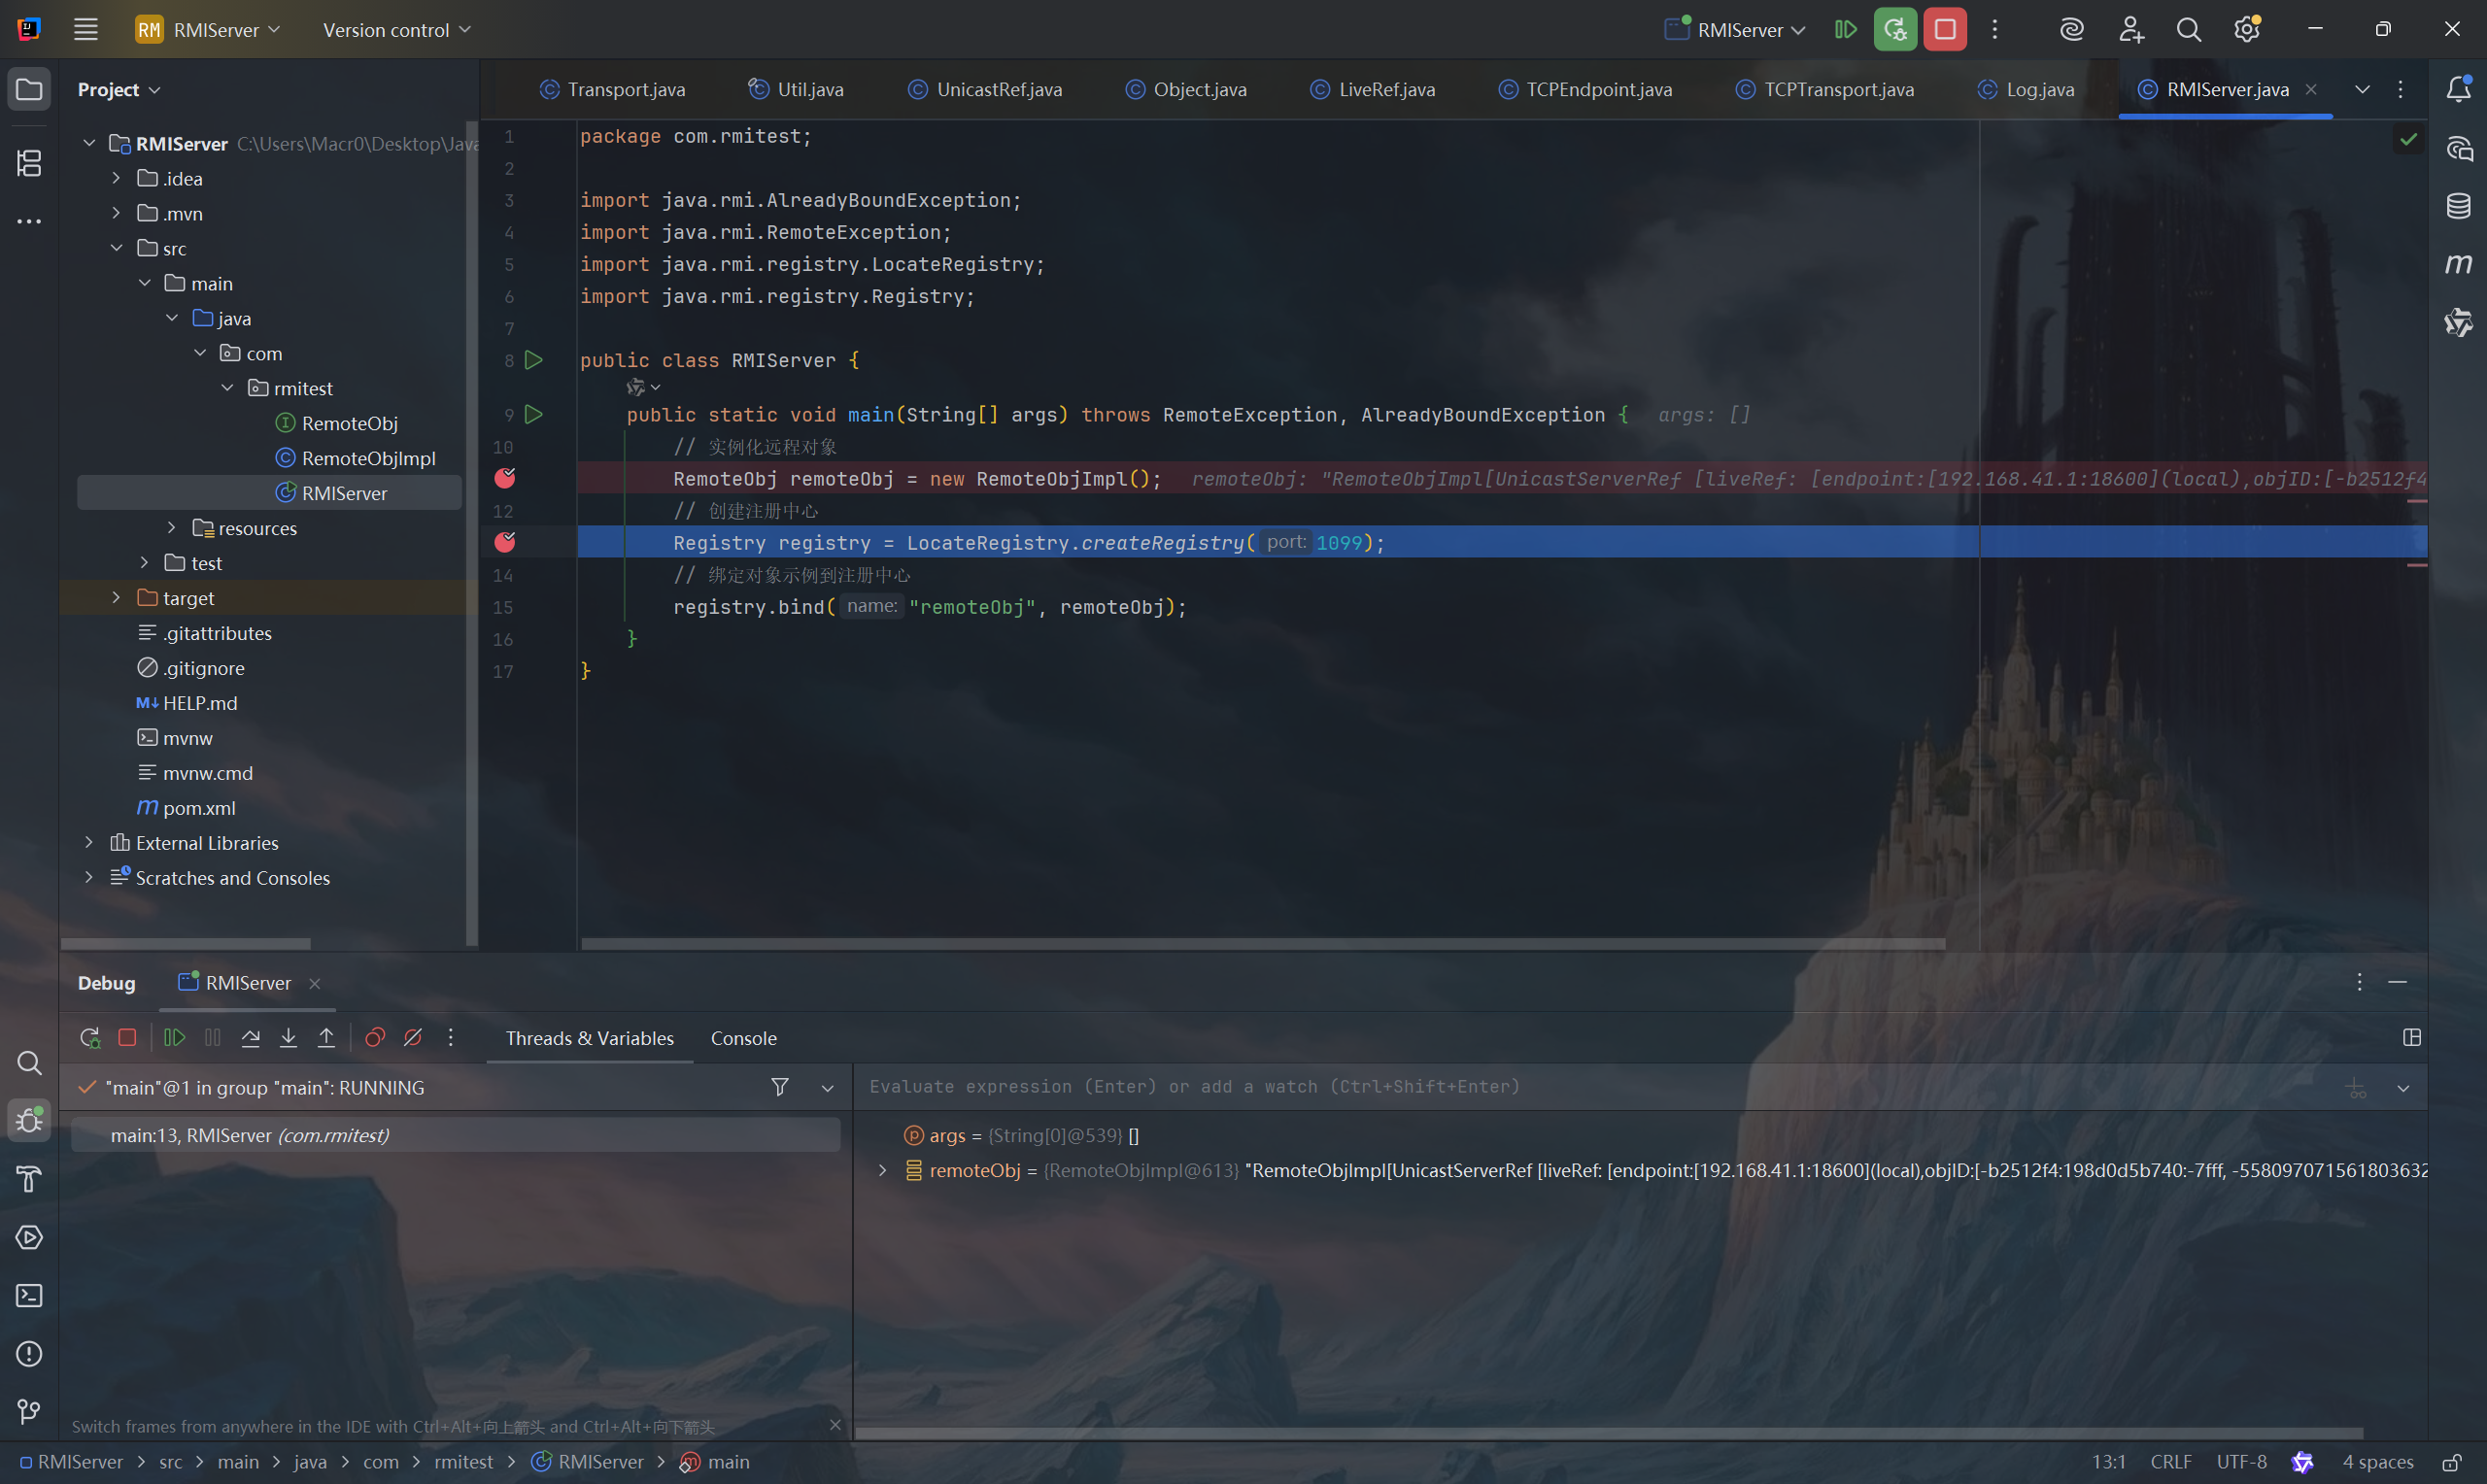2487x1484 pixels.
Task: Minimize debug panel with hide button
Action: 2397,981
